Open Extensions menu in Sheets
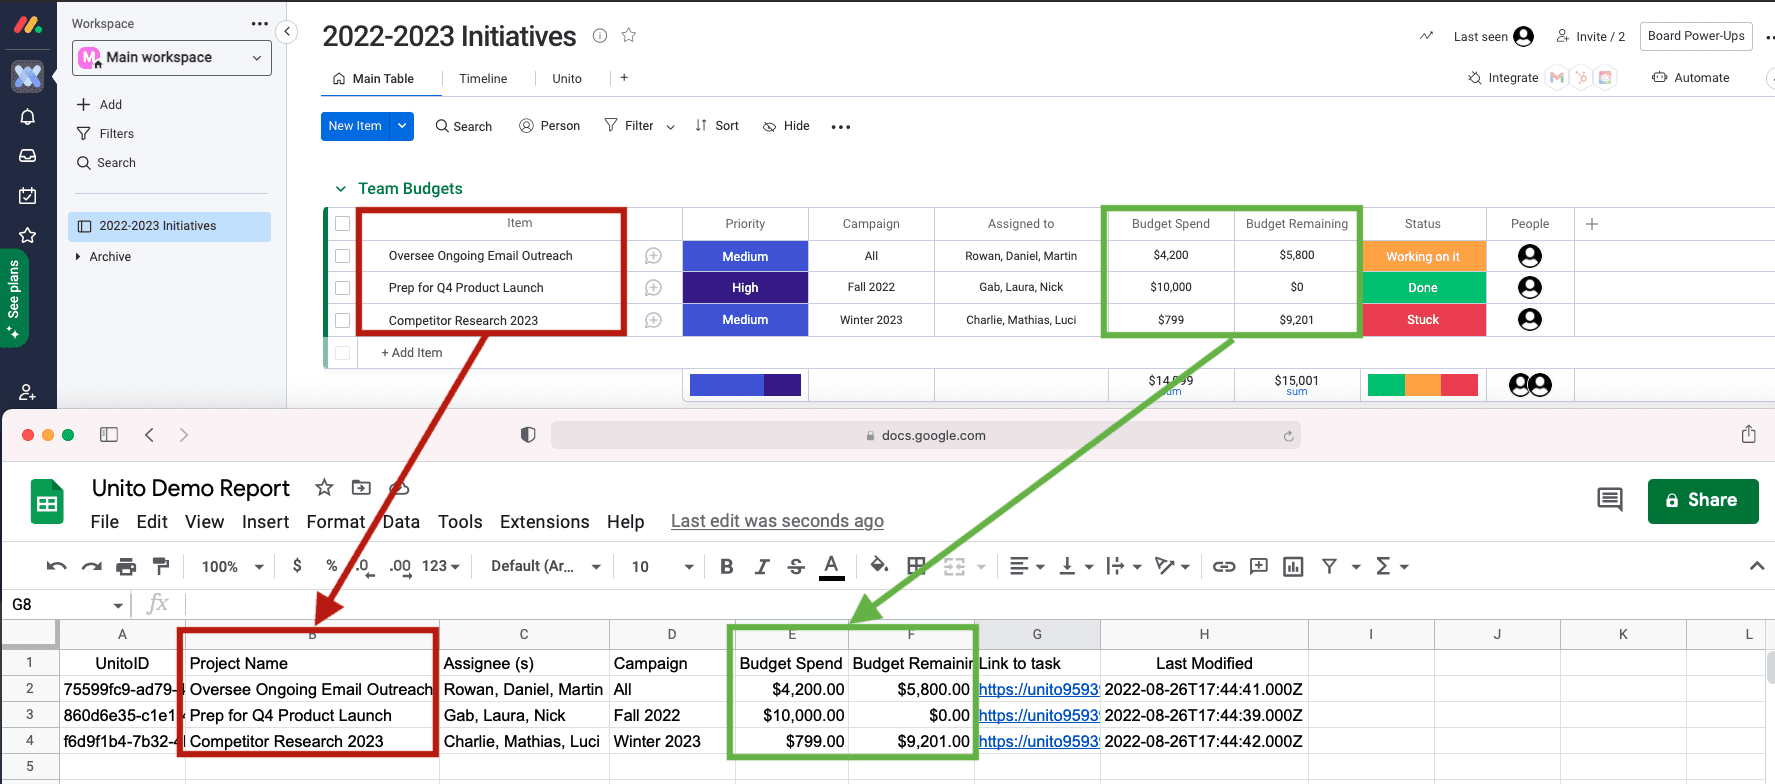The height and width of the screenshot is (784, 1775). tap(545, 522)
